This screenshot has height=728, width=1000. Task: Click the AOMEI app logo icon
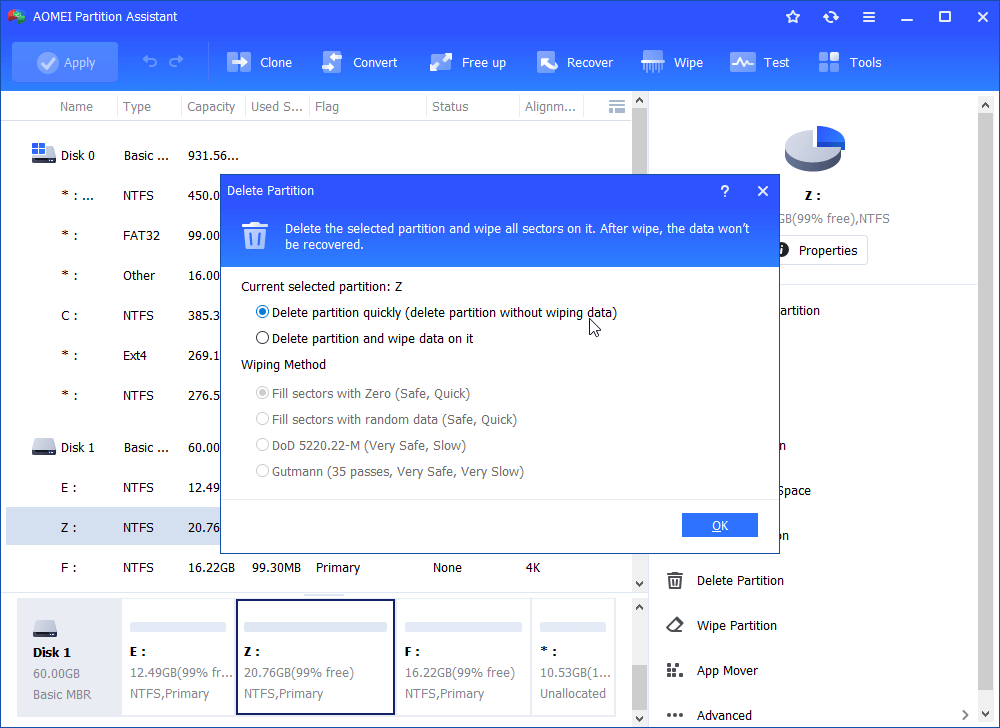coord(17,17)
